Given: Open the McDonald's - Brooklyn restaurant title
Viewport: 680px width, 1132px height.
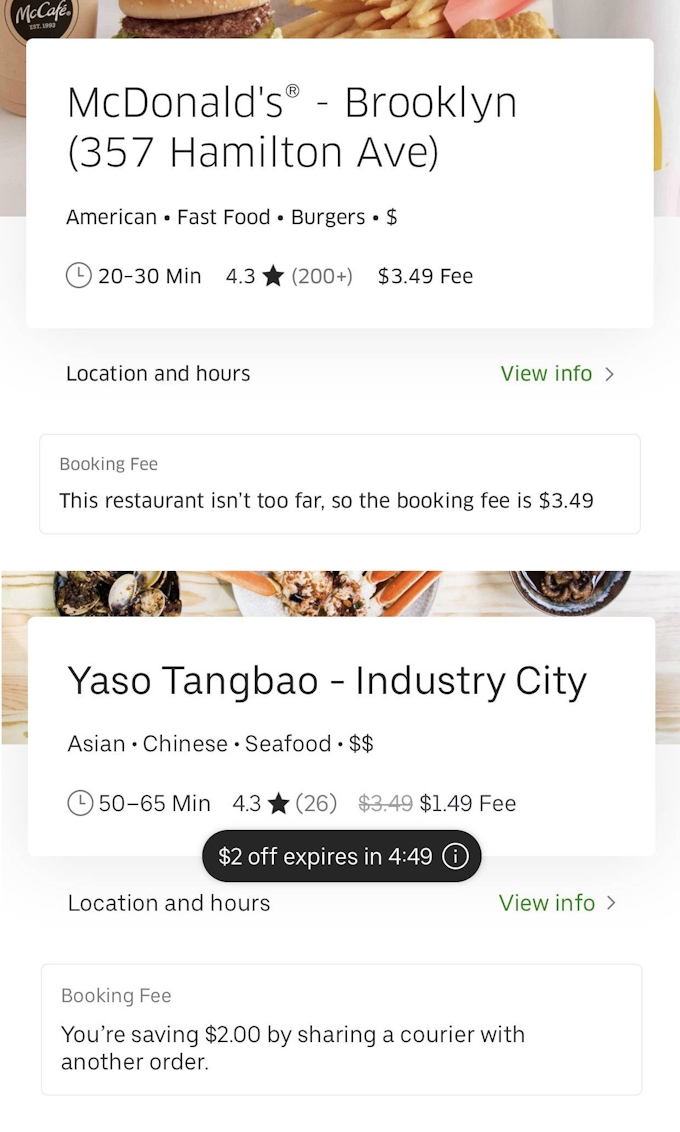Looking at the screenshot, I should click(x=292, y=127).
